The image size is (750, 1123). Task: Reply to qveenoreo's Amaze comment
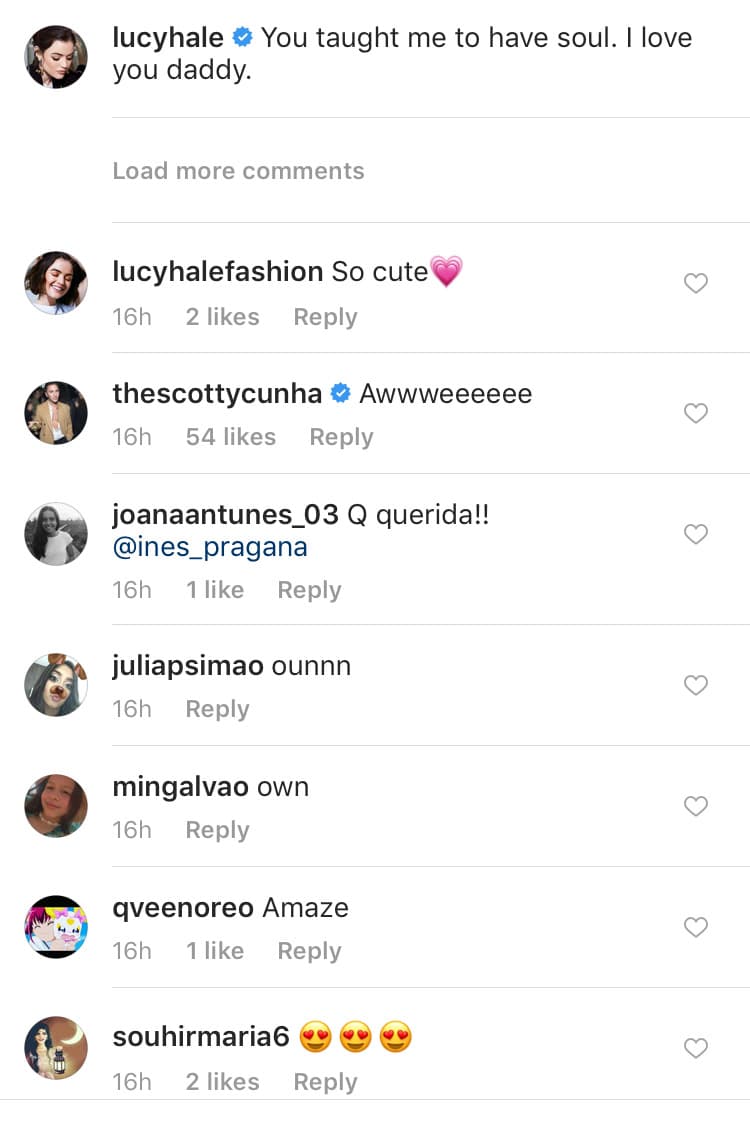coord(309,951)
